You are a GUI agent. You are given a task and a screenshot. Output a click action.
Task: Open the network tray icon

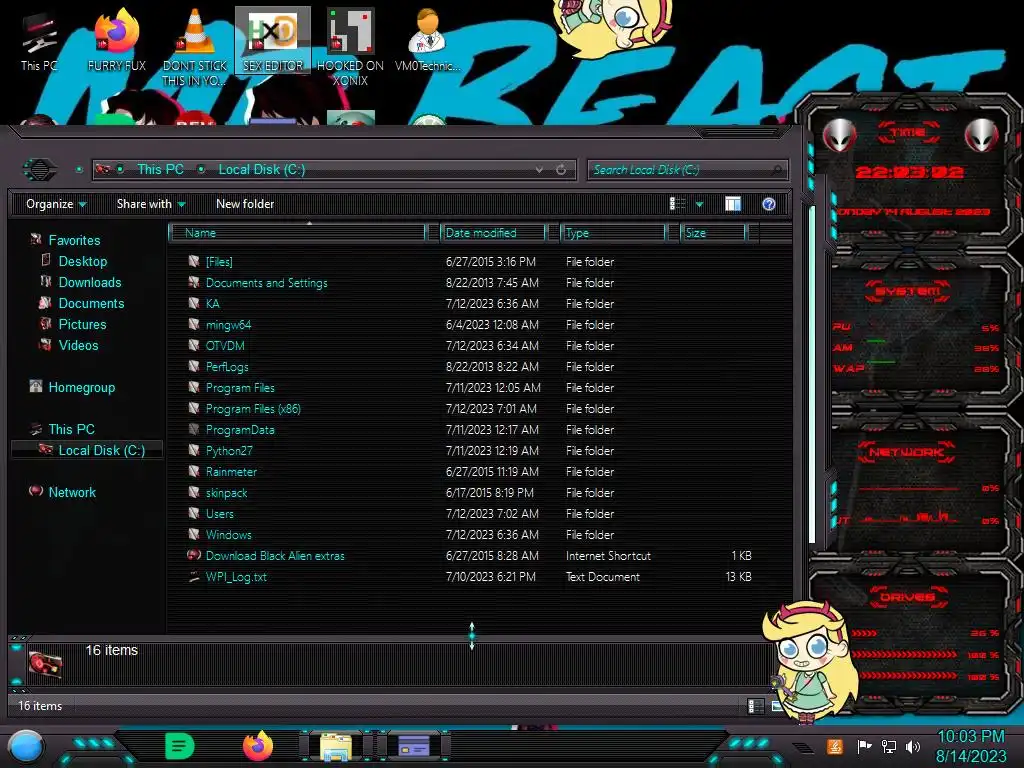[x=888, y=746]
